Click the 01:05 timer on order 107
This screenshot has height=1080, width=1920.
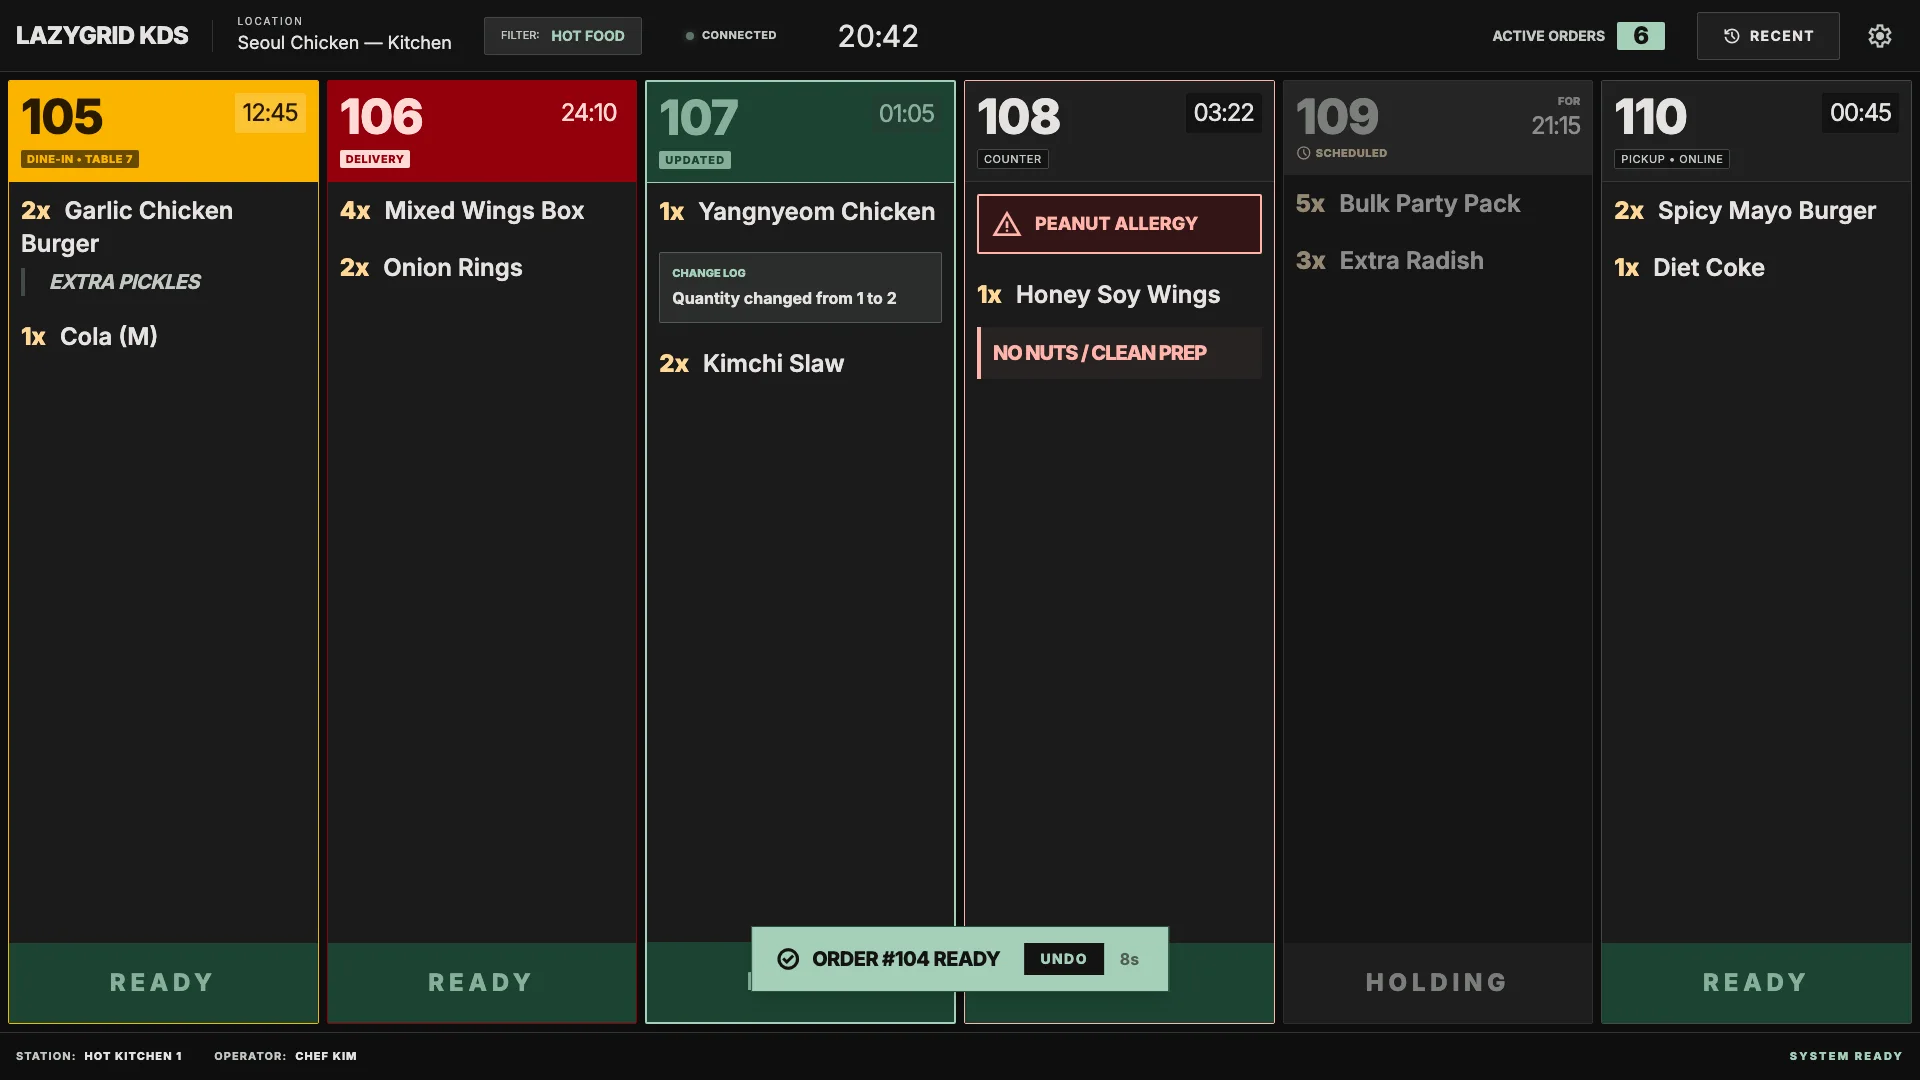[907, 114]
